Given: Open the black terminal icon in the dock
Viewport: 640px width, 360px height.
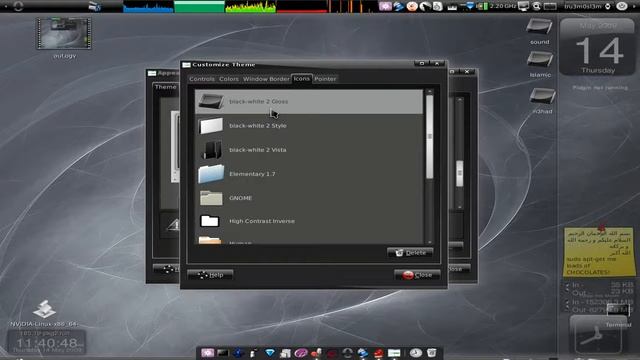Looking at the screenshot, I should (x=223, y=353).
